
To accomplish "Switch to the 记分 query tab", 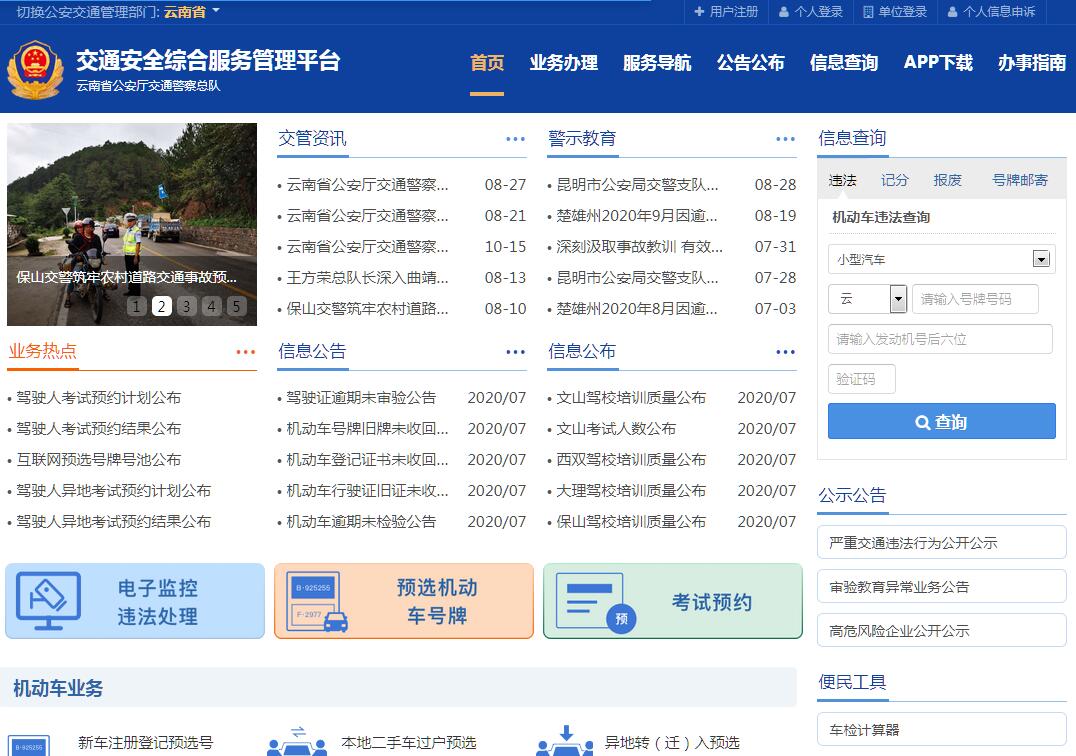I will (x=894, y=180).
